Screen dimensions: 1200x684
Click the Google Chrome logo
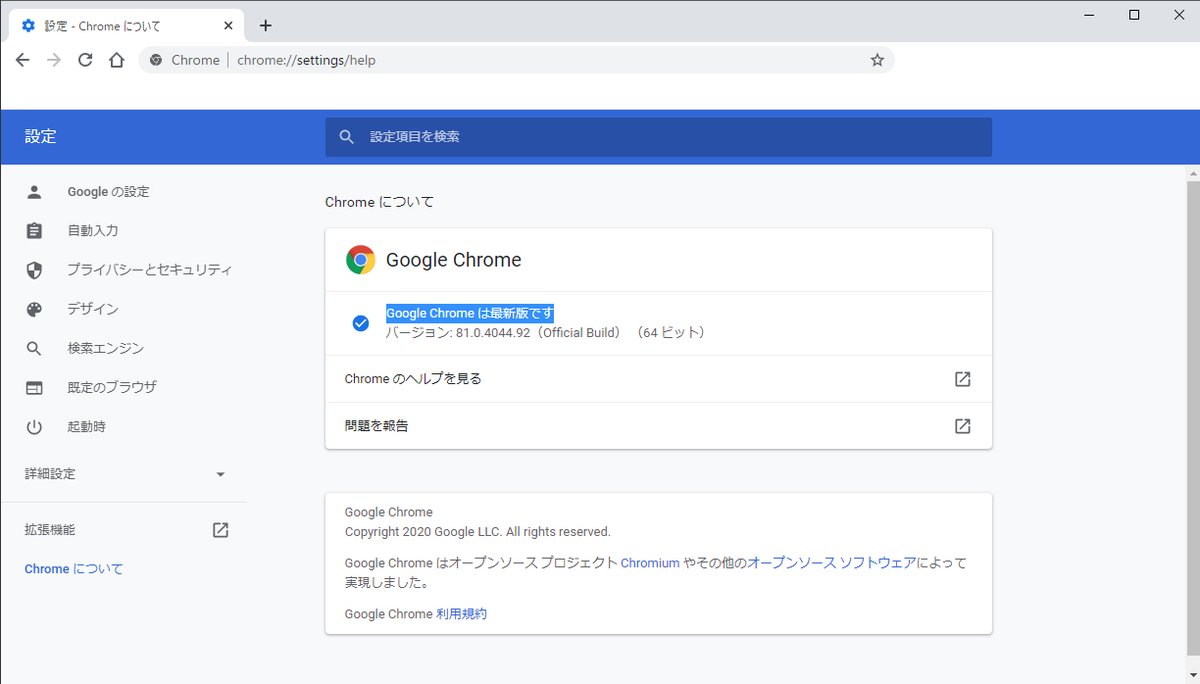(x=360, y=260)
